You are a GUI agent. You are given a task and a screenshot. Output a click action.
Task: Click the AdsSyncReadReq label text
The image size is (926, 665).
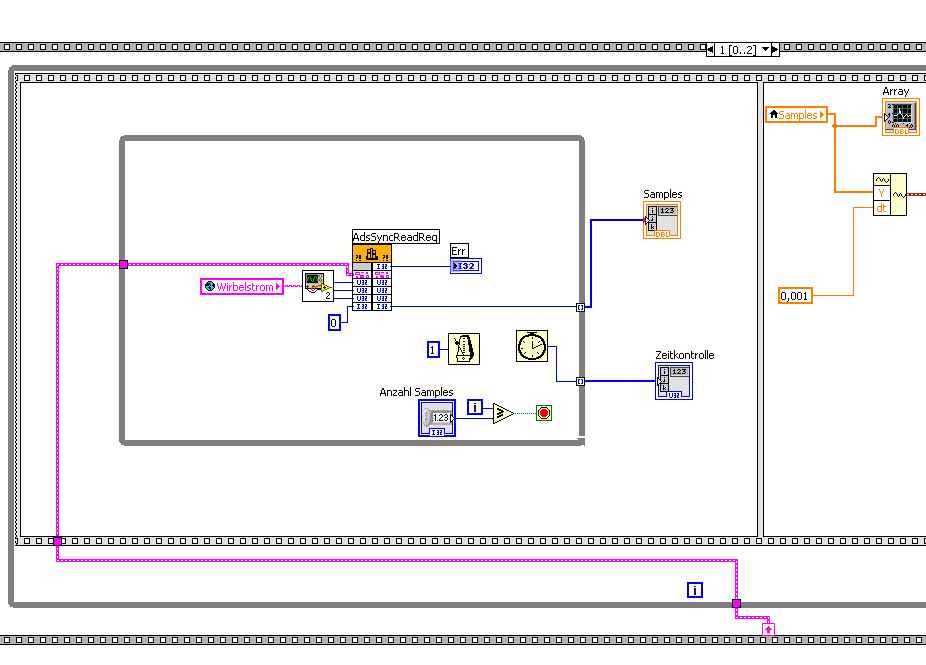point(396,237)
